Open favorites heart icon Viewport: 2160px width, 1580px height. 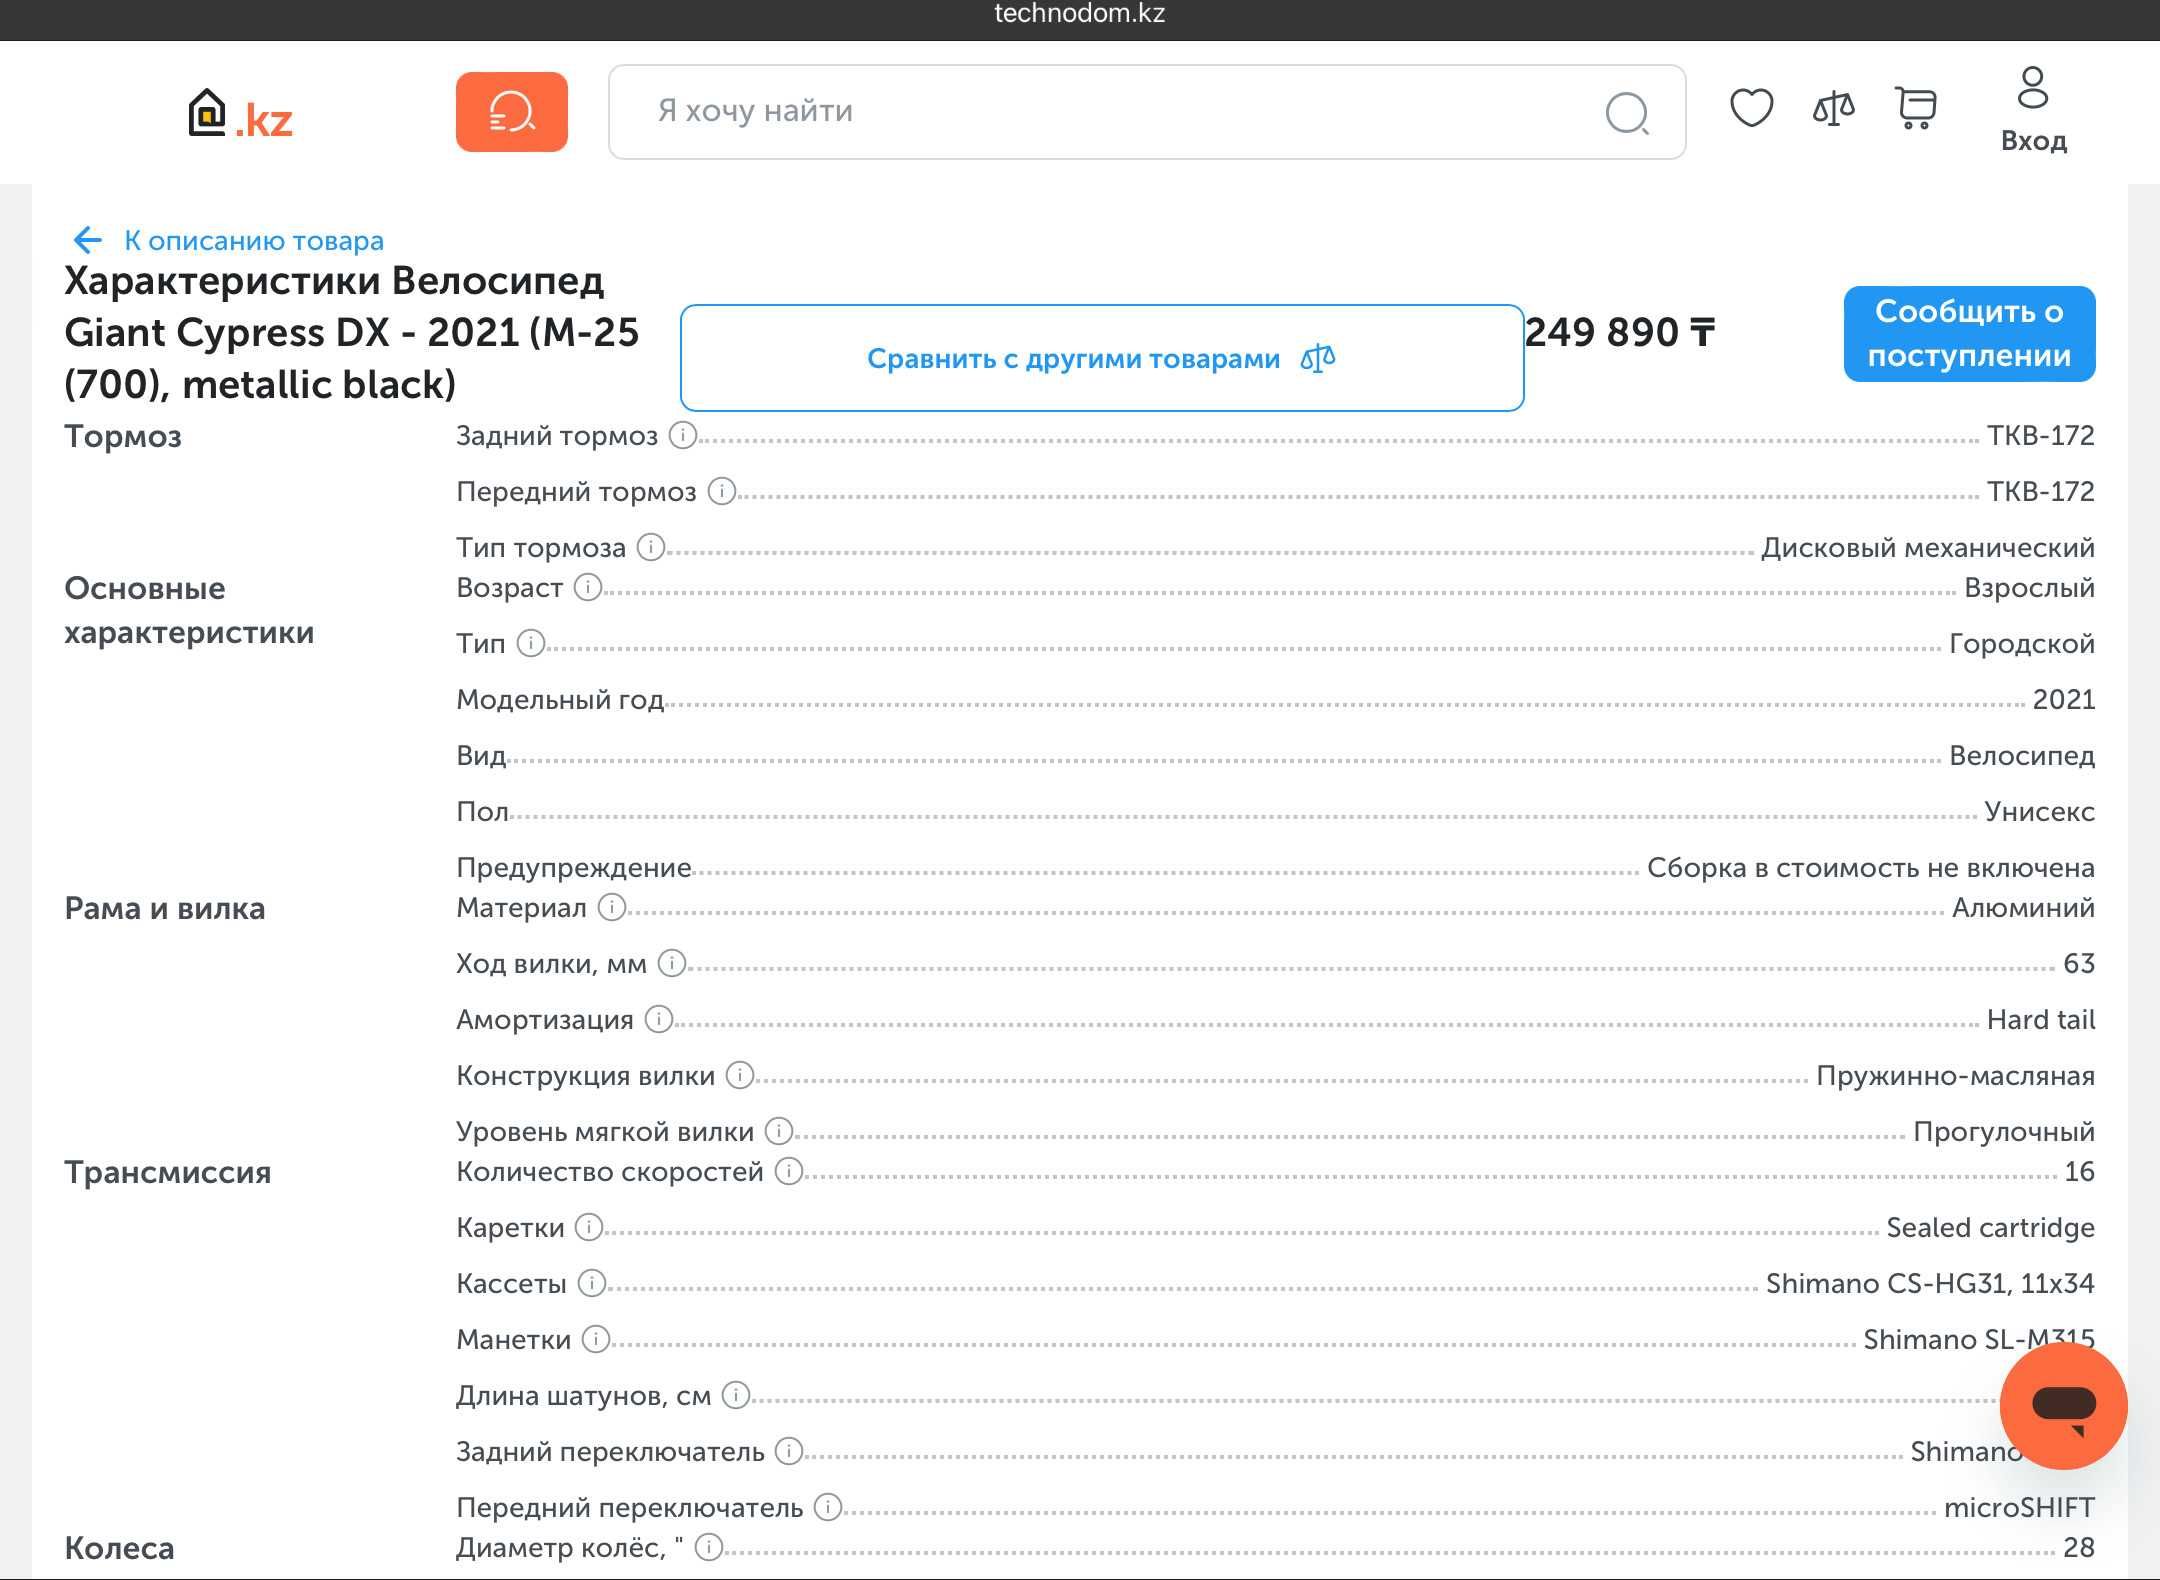click(1751, 108)
